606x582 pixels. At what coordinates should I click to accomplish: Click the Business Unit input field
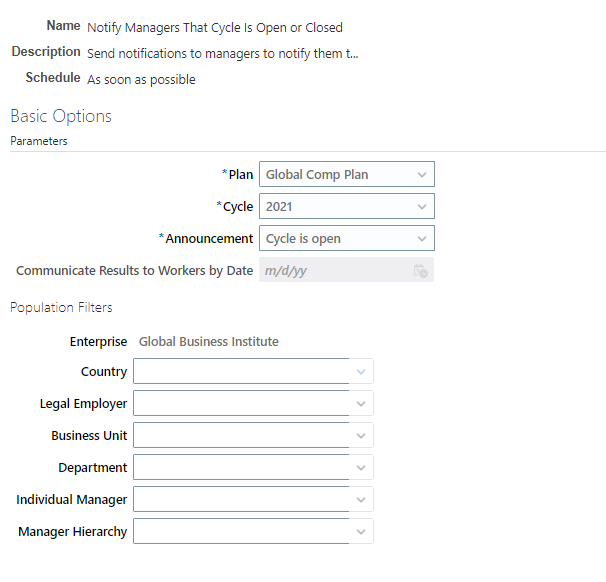(x=241, y=436)
